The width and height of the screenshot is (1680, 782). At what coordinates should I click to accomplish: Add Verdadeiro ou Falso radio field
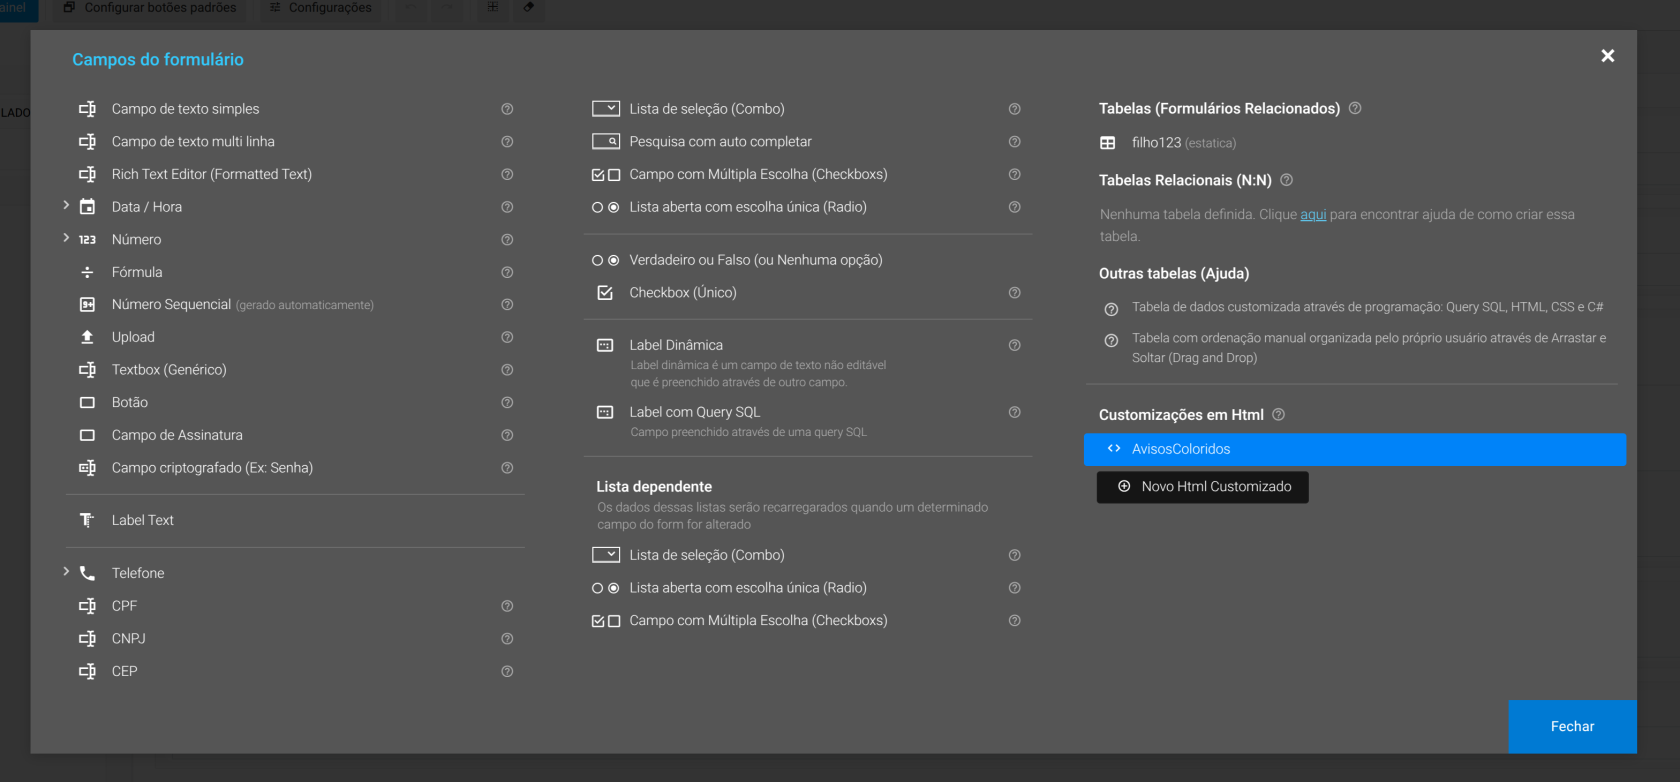(755, 260)
